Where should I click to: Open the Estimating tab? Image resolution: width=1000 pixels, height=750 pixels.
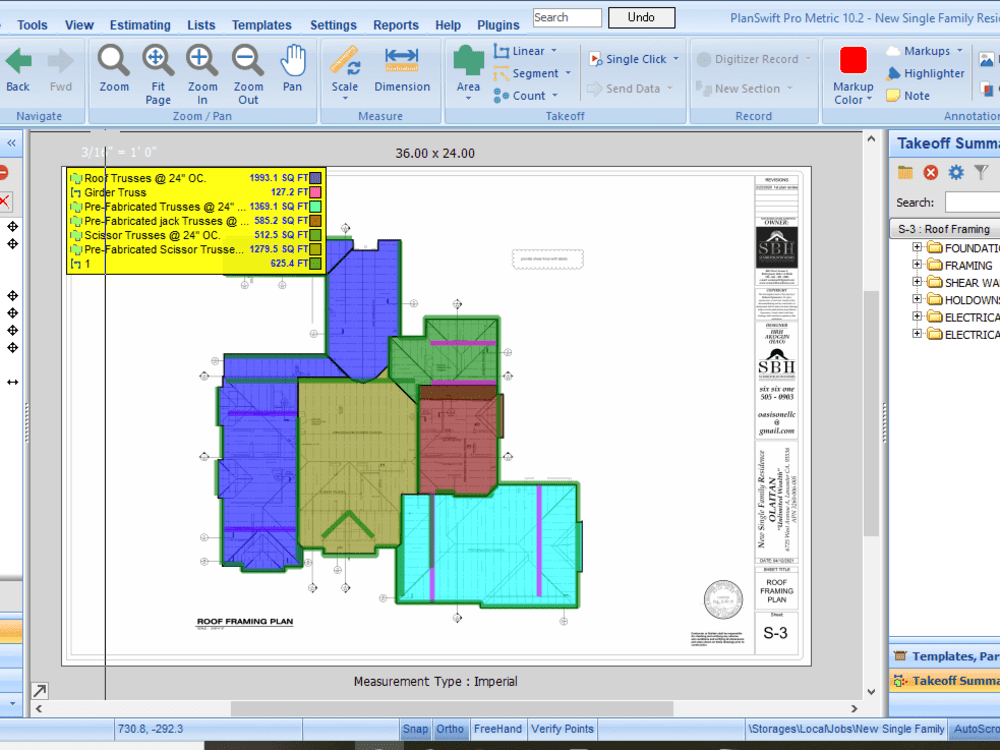click(x=140, y=26)
